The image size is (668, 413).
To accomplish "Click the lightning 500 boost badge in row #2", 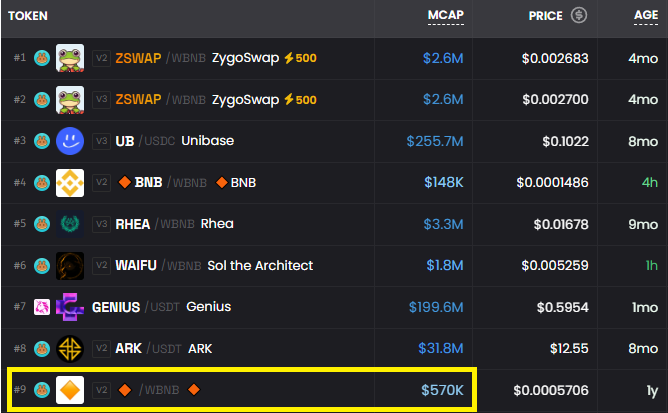I will (x=300, y=100).
